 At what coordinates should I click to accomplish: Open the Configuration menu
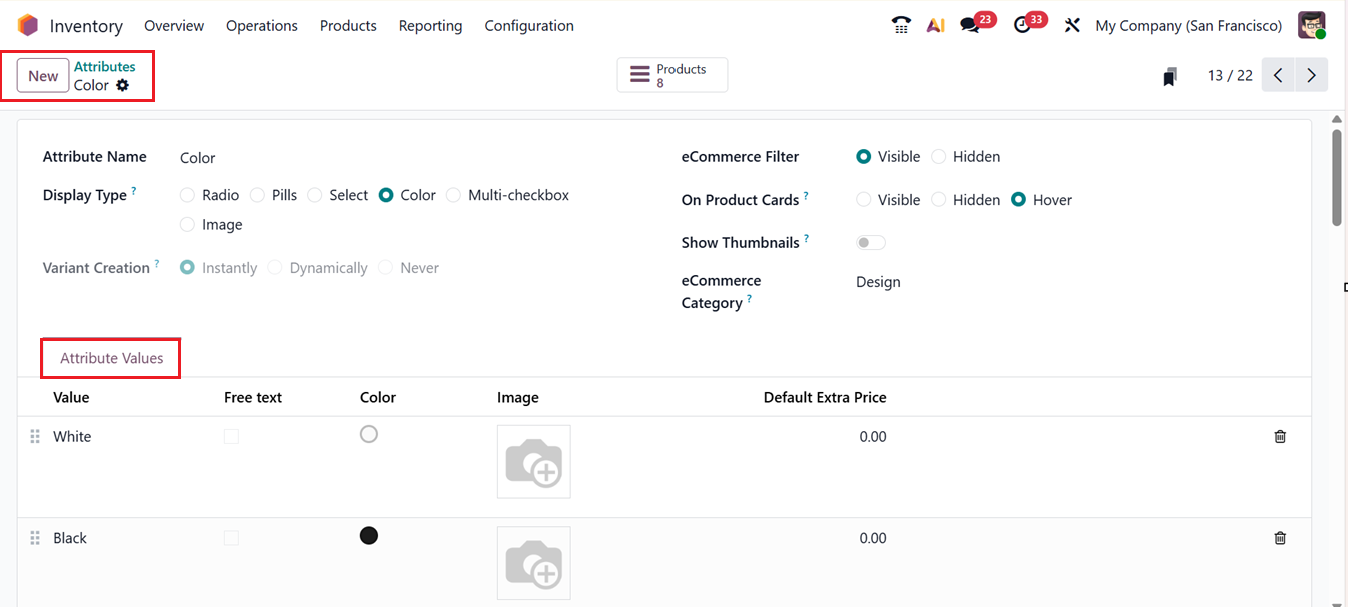[x=528, y=25]
